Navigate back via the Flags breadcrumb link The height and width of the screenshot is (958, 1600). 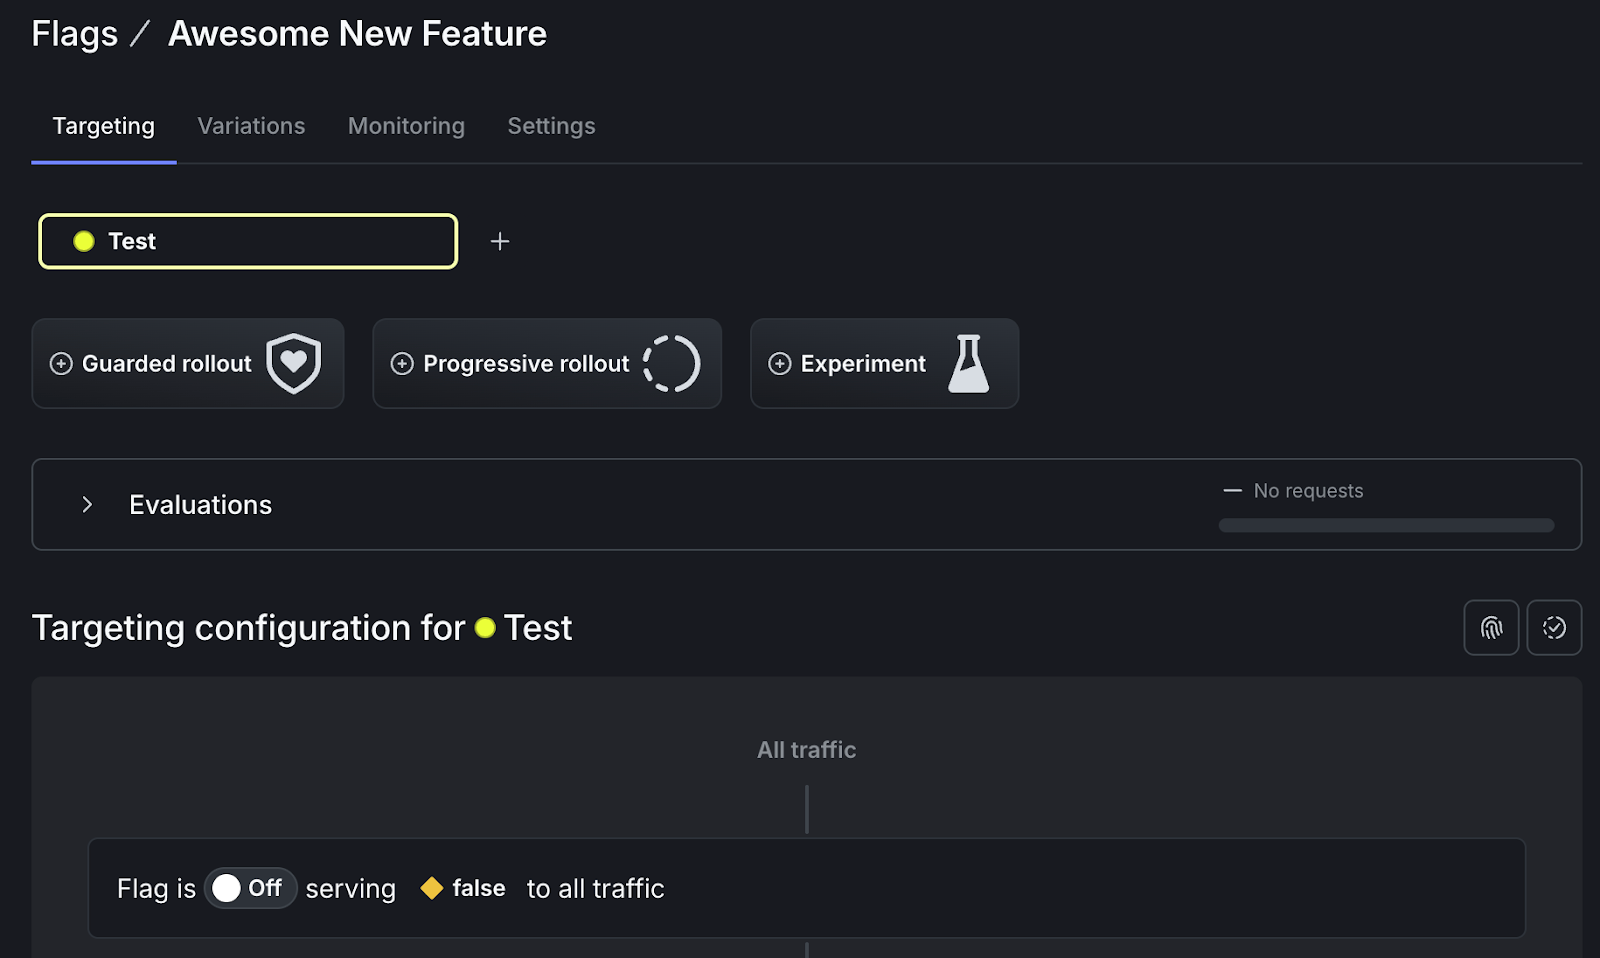click(74, 32)
